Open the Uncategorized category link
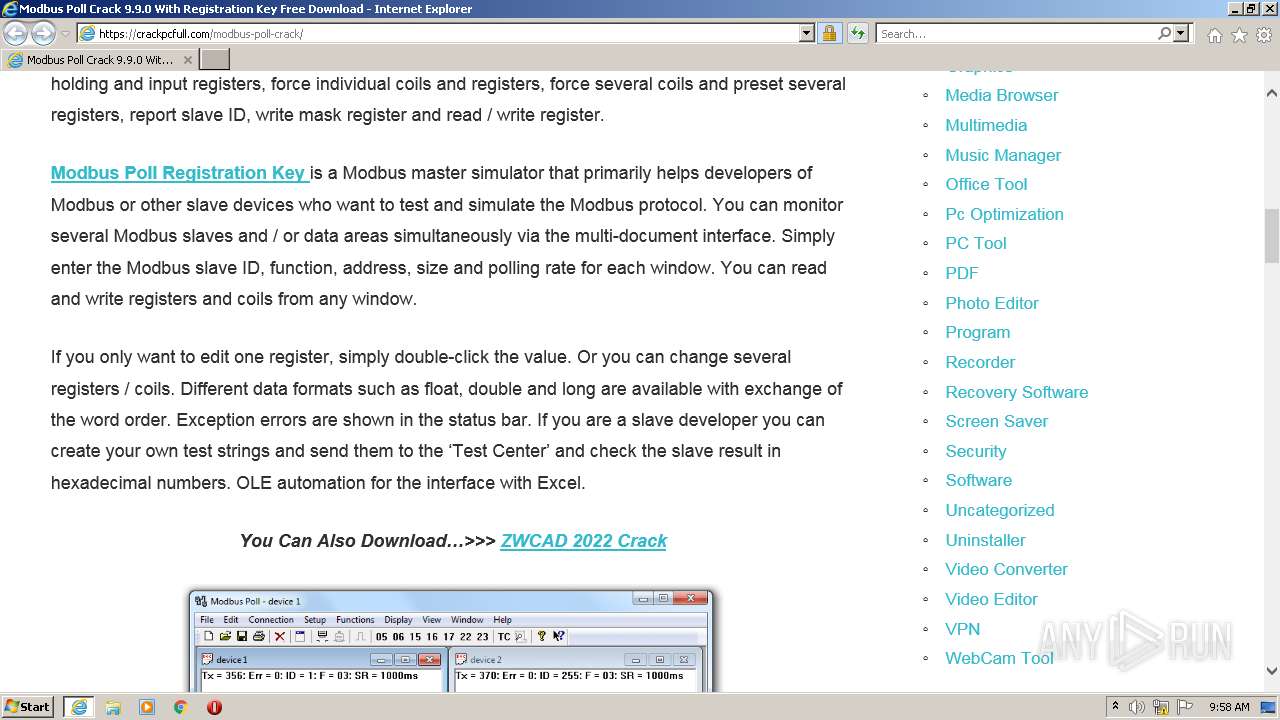Screen dimensions: 1280x720 pyautogui.click(x=1000, y=510)
